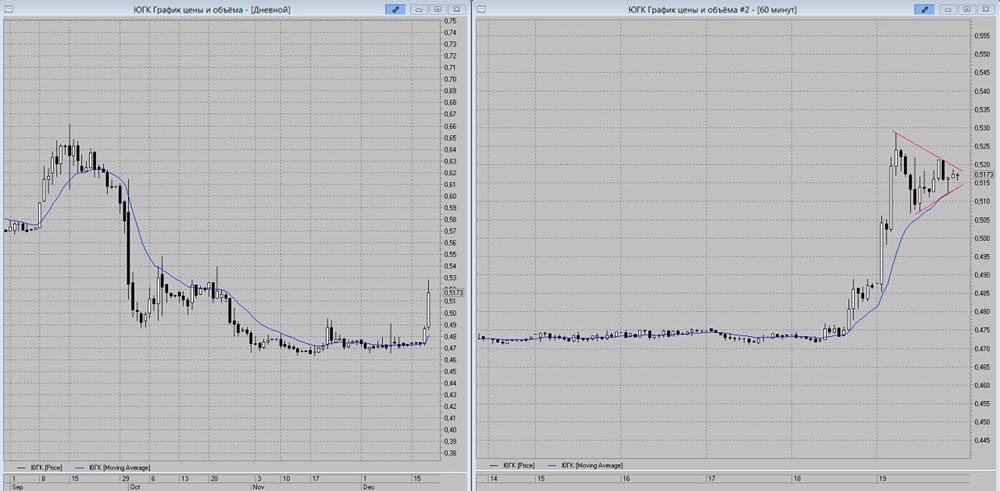Click the Oct label on the daily time axis
Image resolution: width=1000 pixels, height=491 pixels.
tap(133, 487)
